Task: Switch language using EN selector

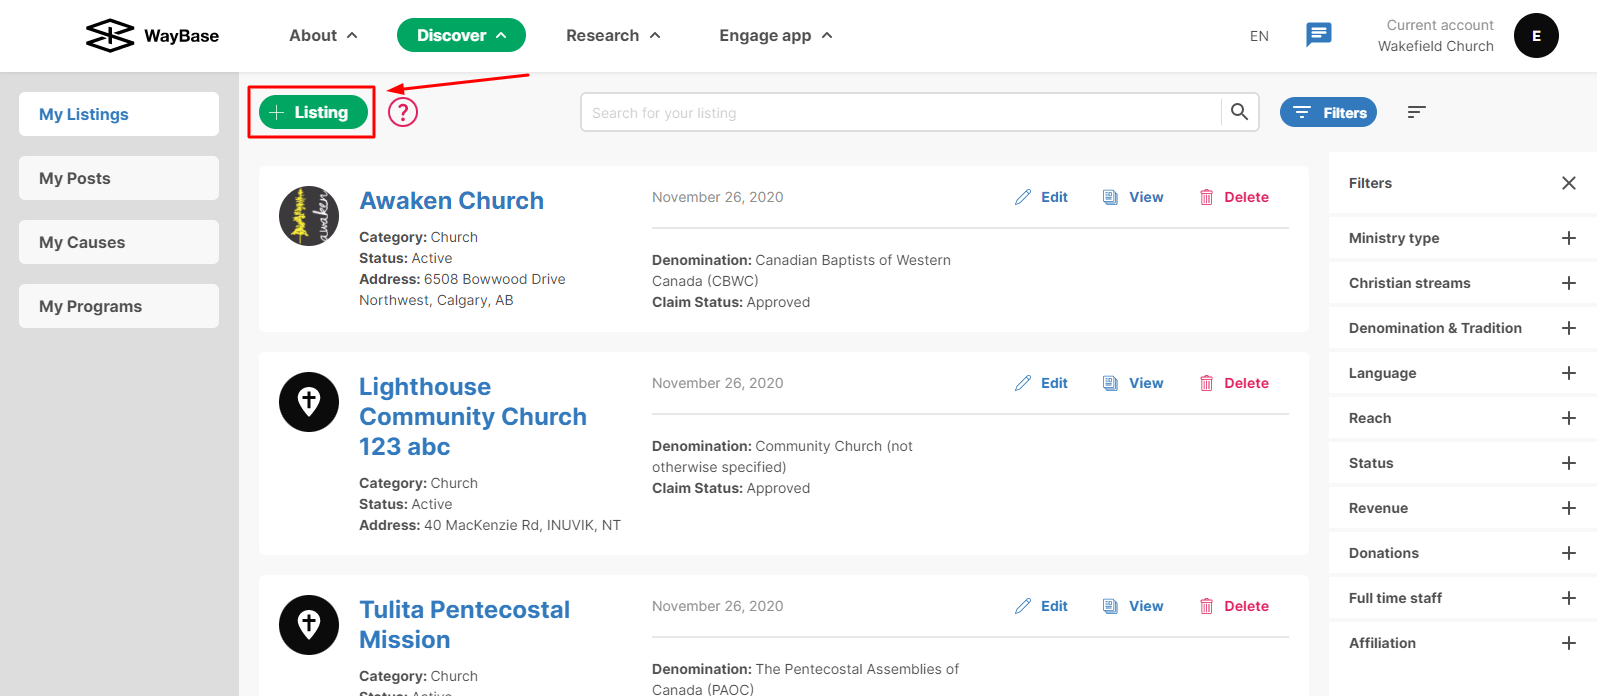Action: point(1259,36)
